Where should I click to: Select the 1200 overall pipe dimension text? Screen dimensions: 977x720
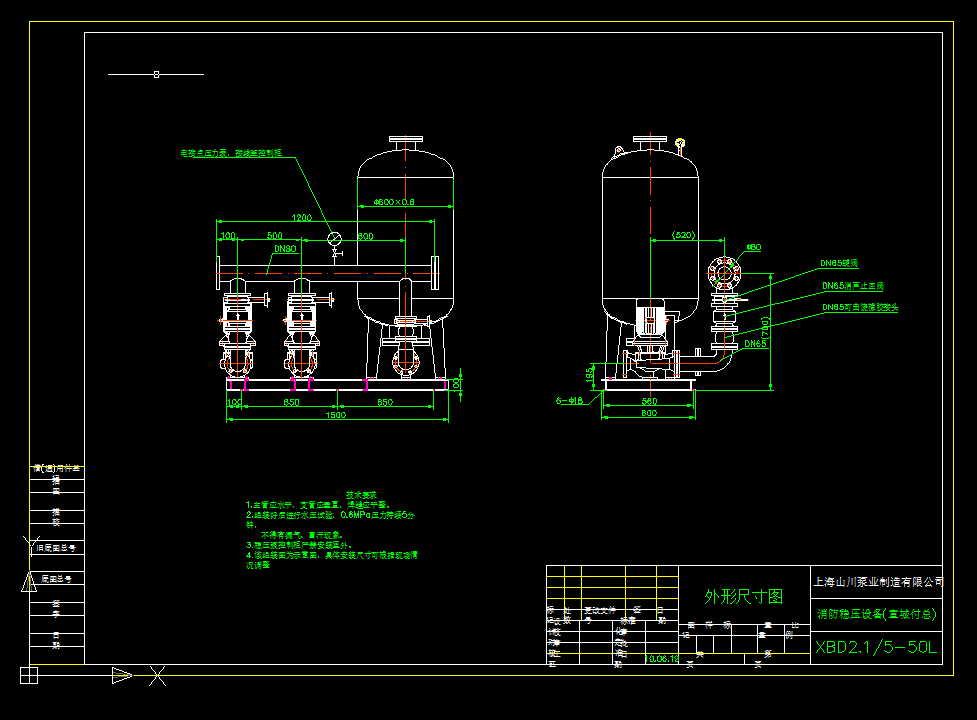302,217
